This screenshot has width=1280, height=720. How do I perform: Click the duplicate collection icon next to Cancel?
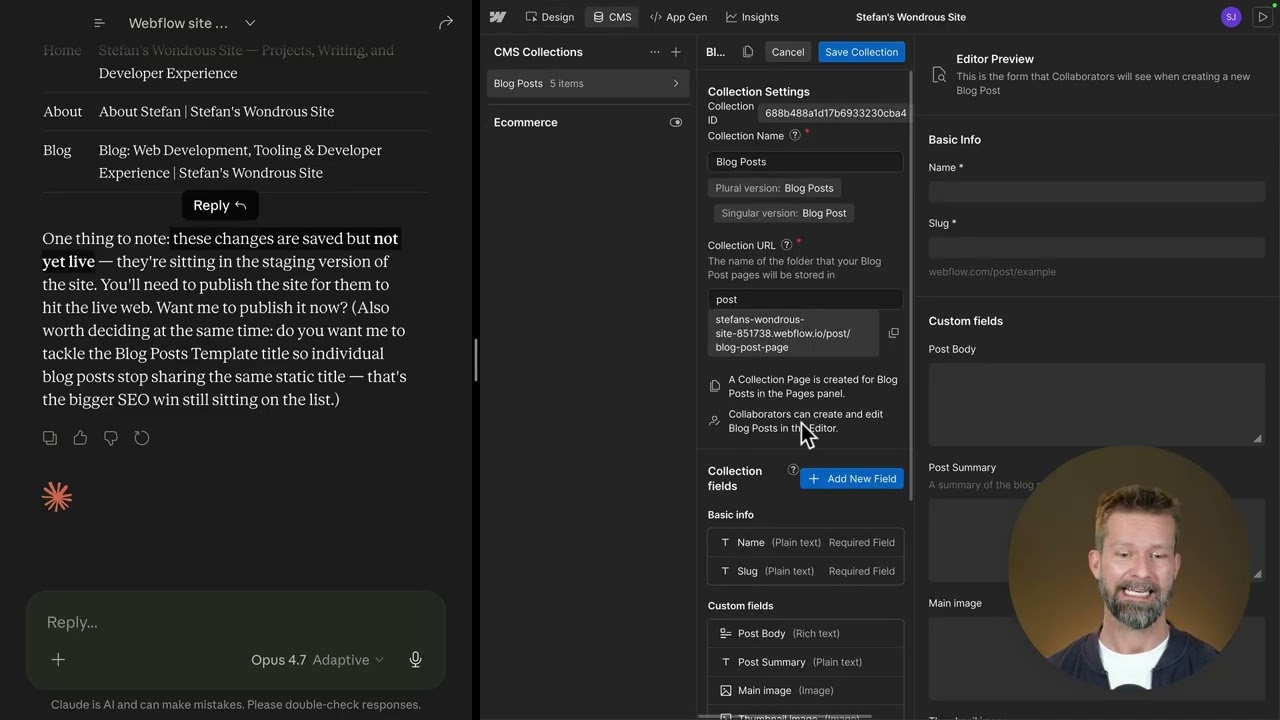click(x=748, y=52)
